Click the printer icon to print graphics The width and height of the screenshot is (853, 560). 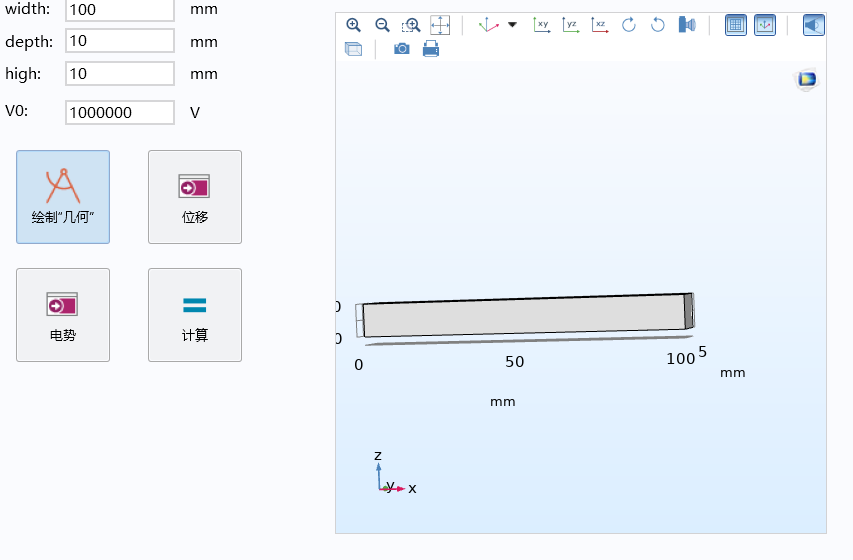pos(431,49)
